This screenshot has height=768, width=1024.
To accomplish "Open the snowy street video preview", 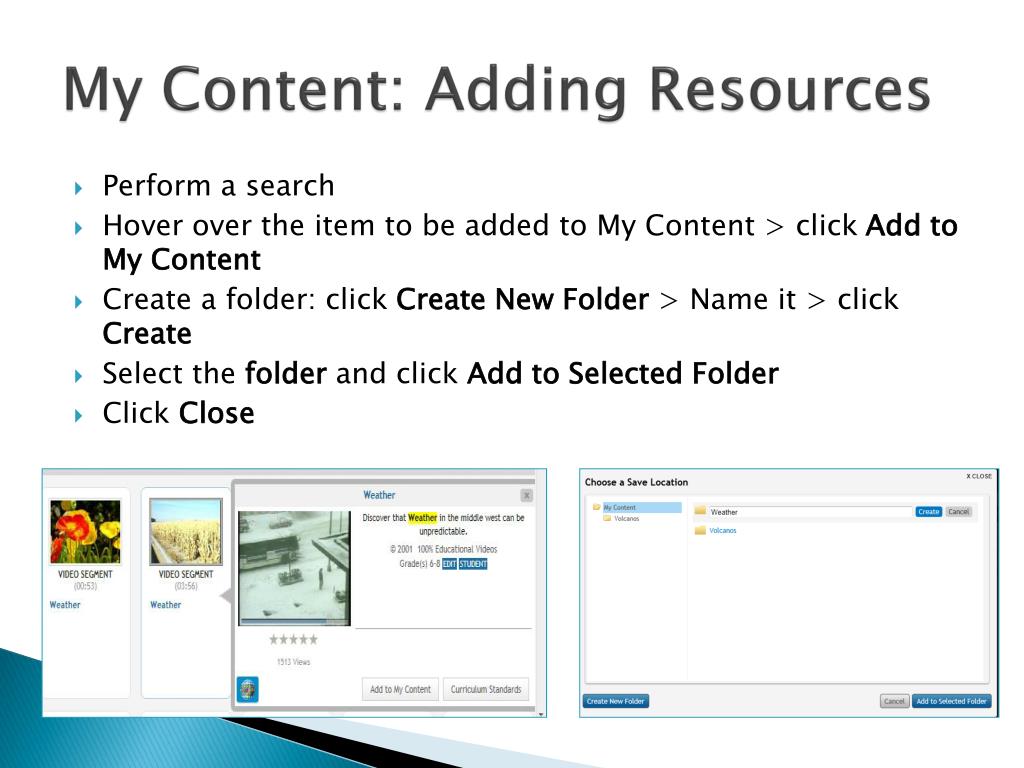I will 294,567.
